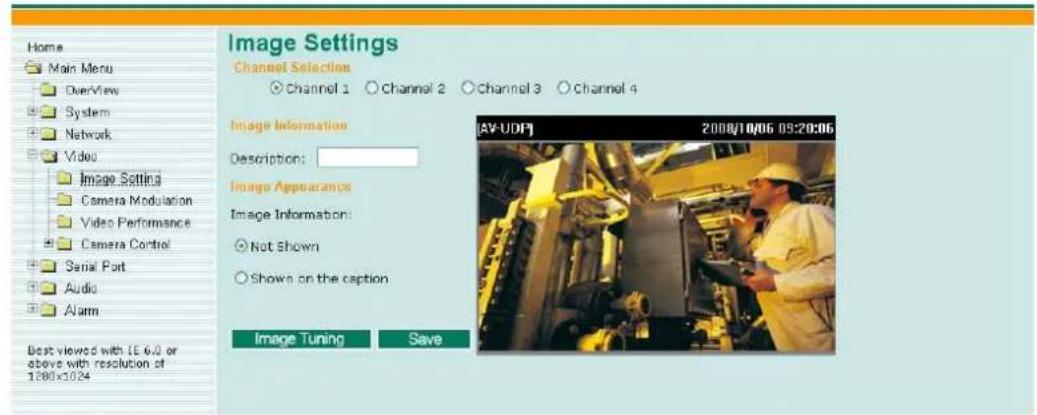
Task: Choose the Not Shown option
Action: click(x=241, y=246)
